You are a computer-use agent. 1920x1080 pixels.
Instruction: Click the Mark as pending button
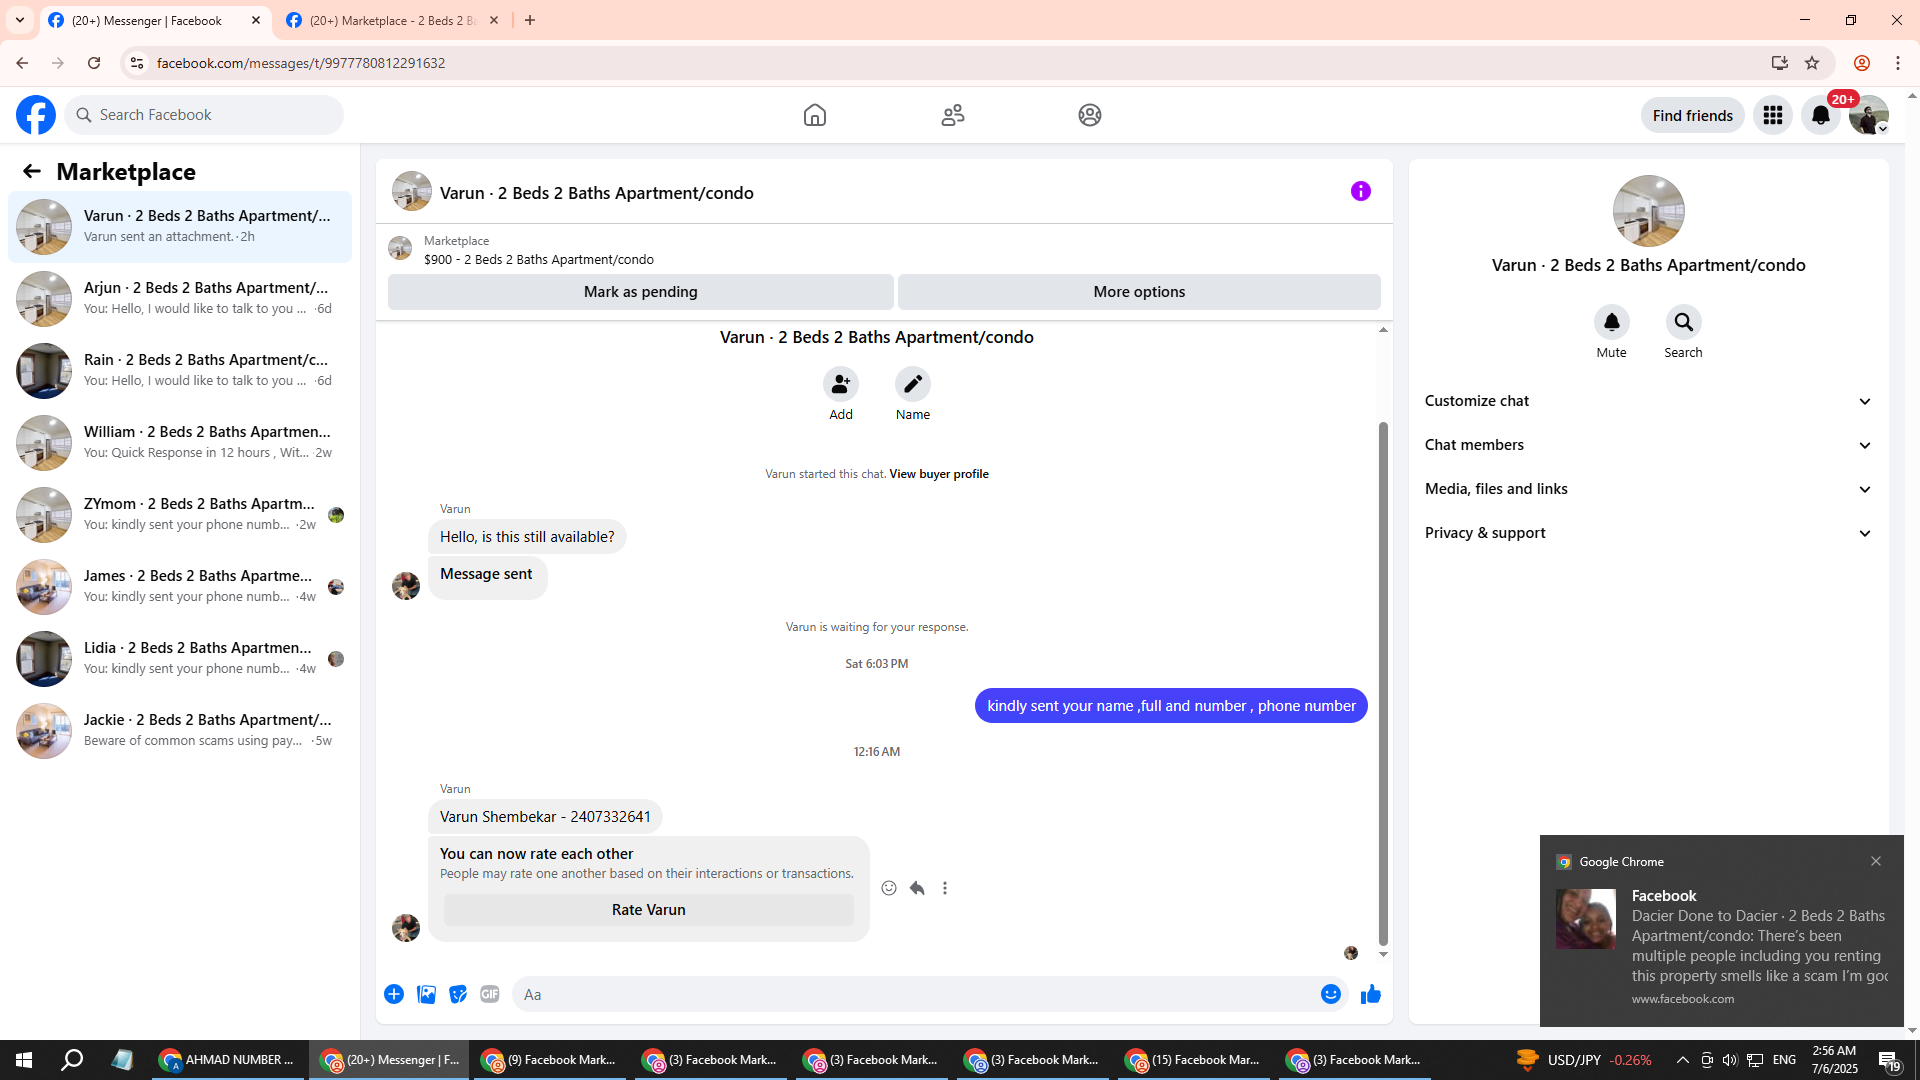[x=640, y=292]
